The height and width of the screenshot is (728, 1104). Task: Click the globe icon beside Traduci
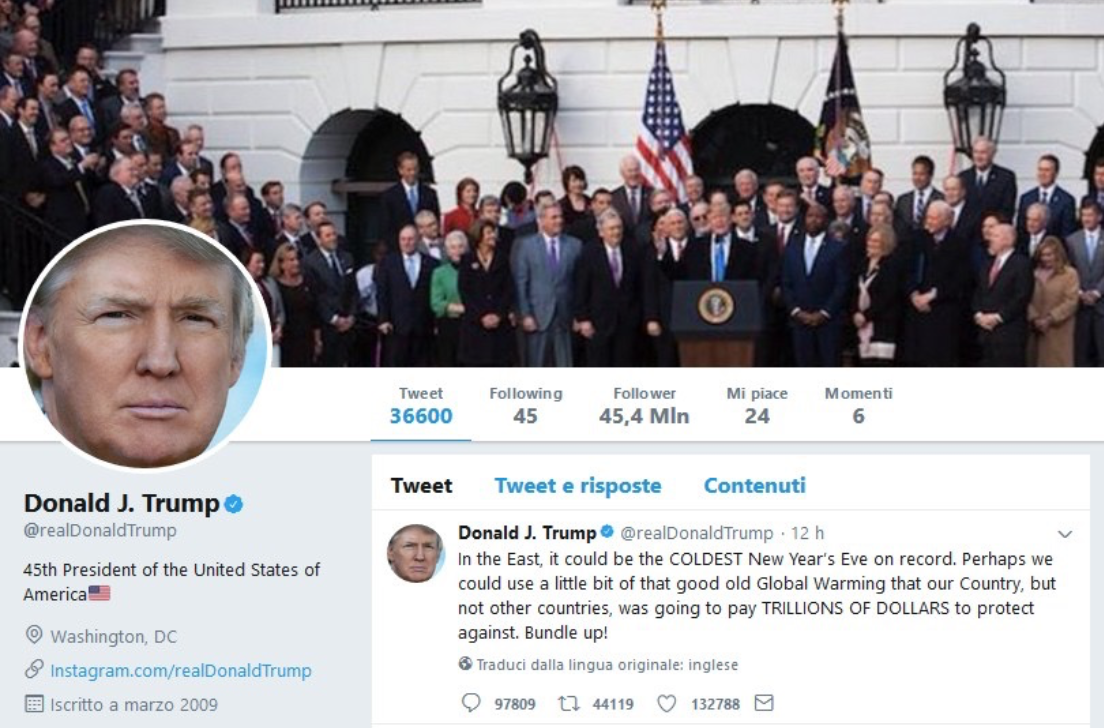465,664
